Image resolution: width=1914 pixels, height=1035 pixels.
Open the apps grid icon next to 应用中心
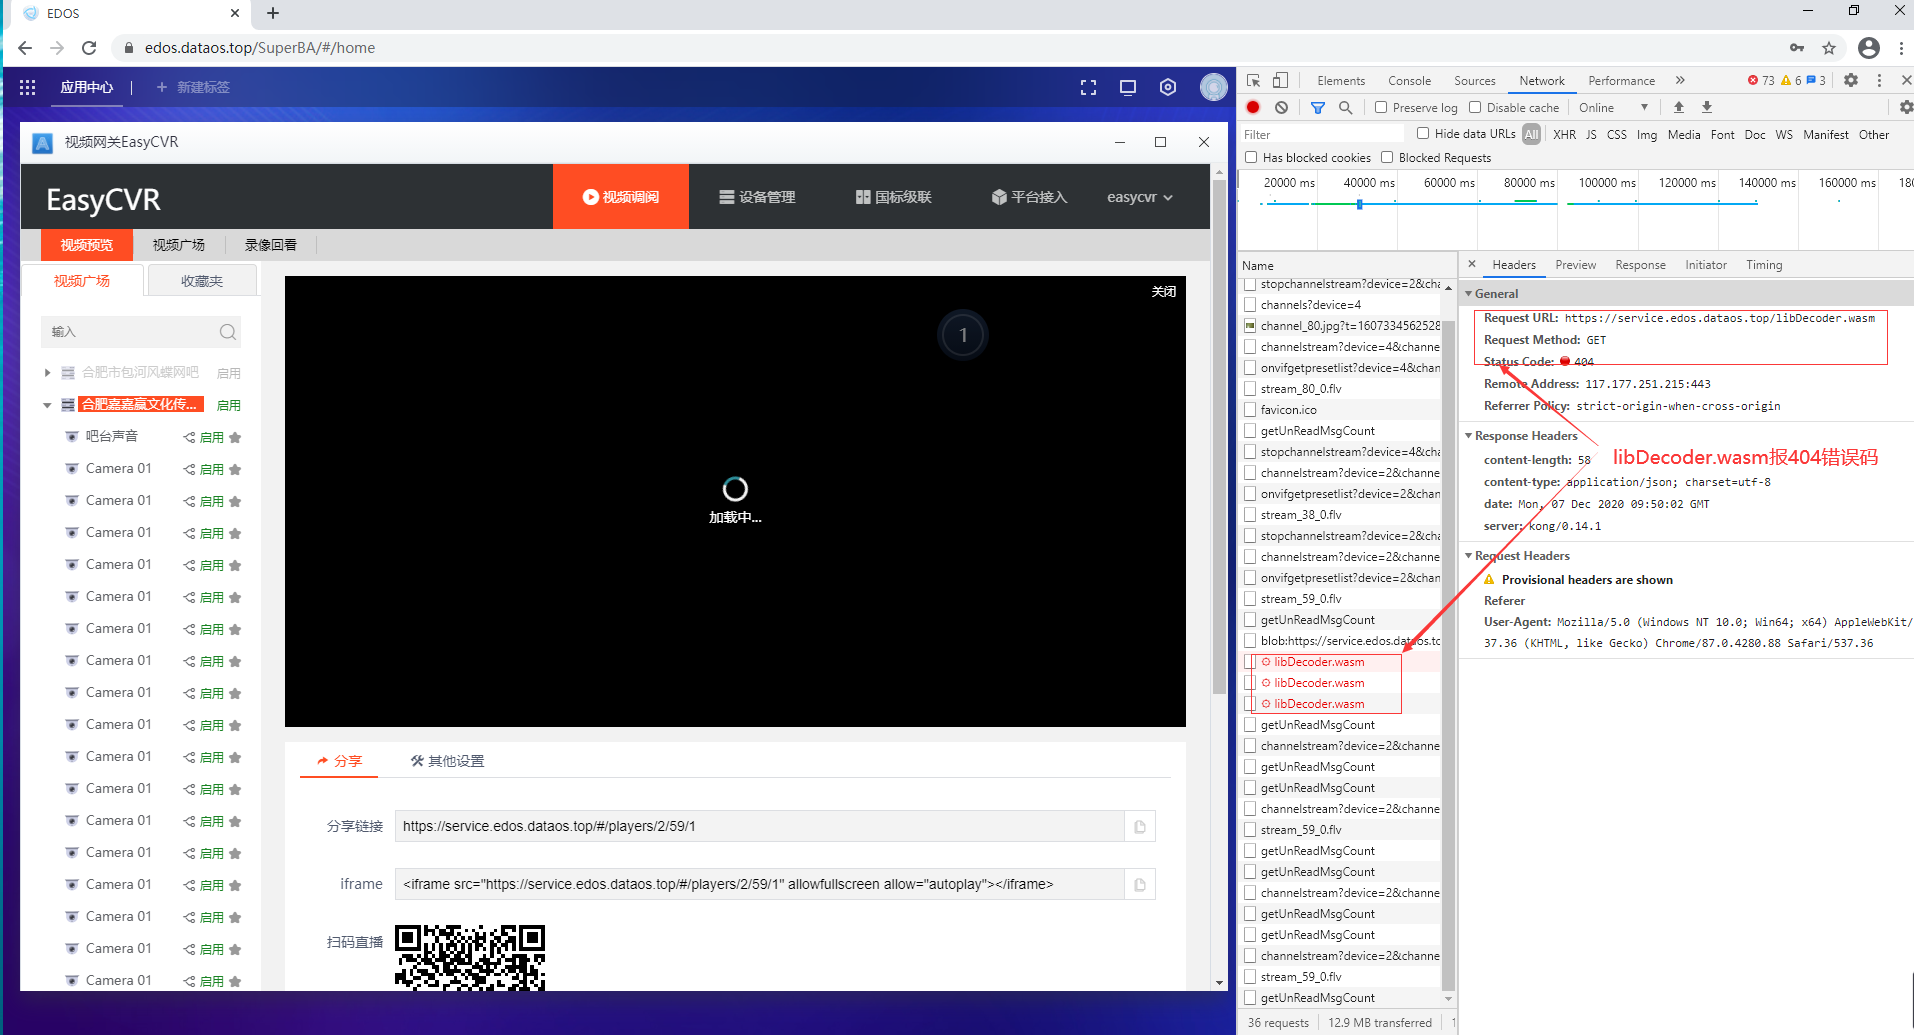coord(27,87)
